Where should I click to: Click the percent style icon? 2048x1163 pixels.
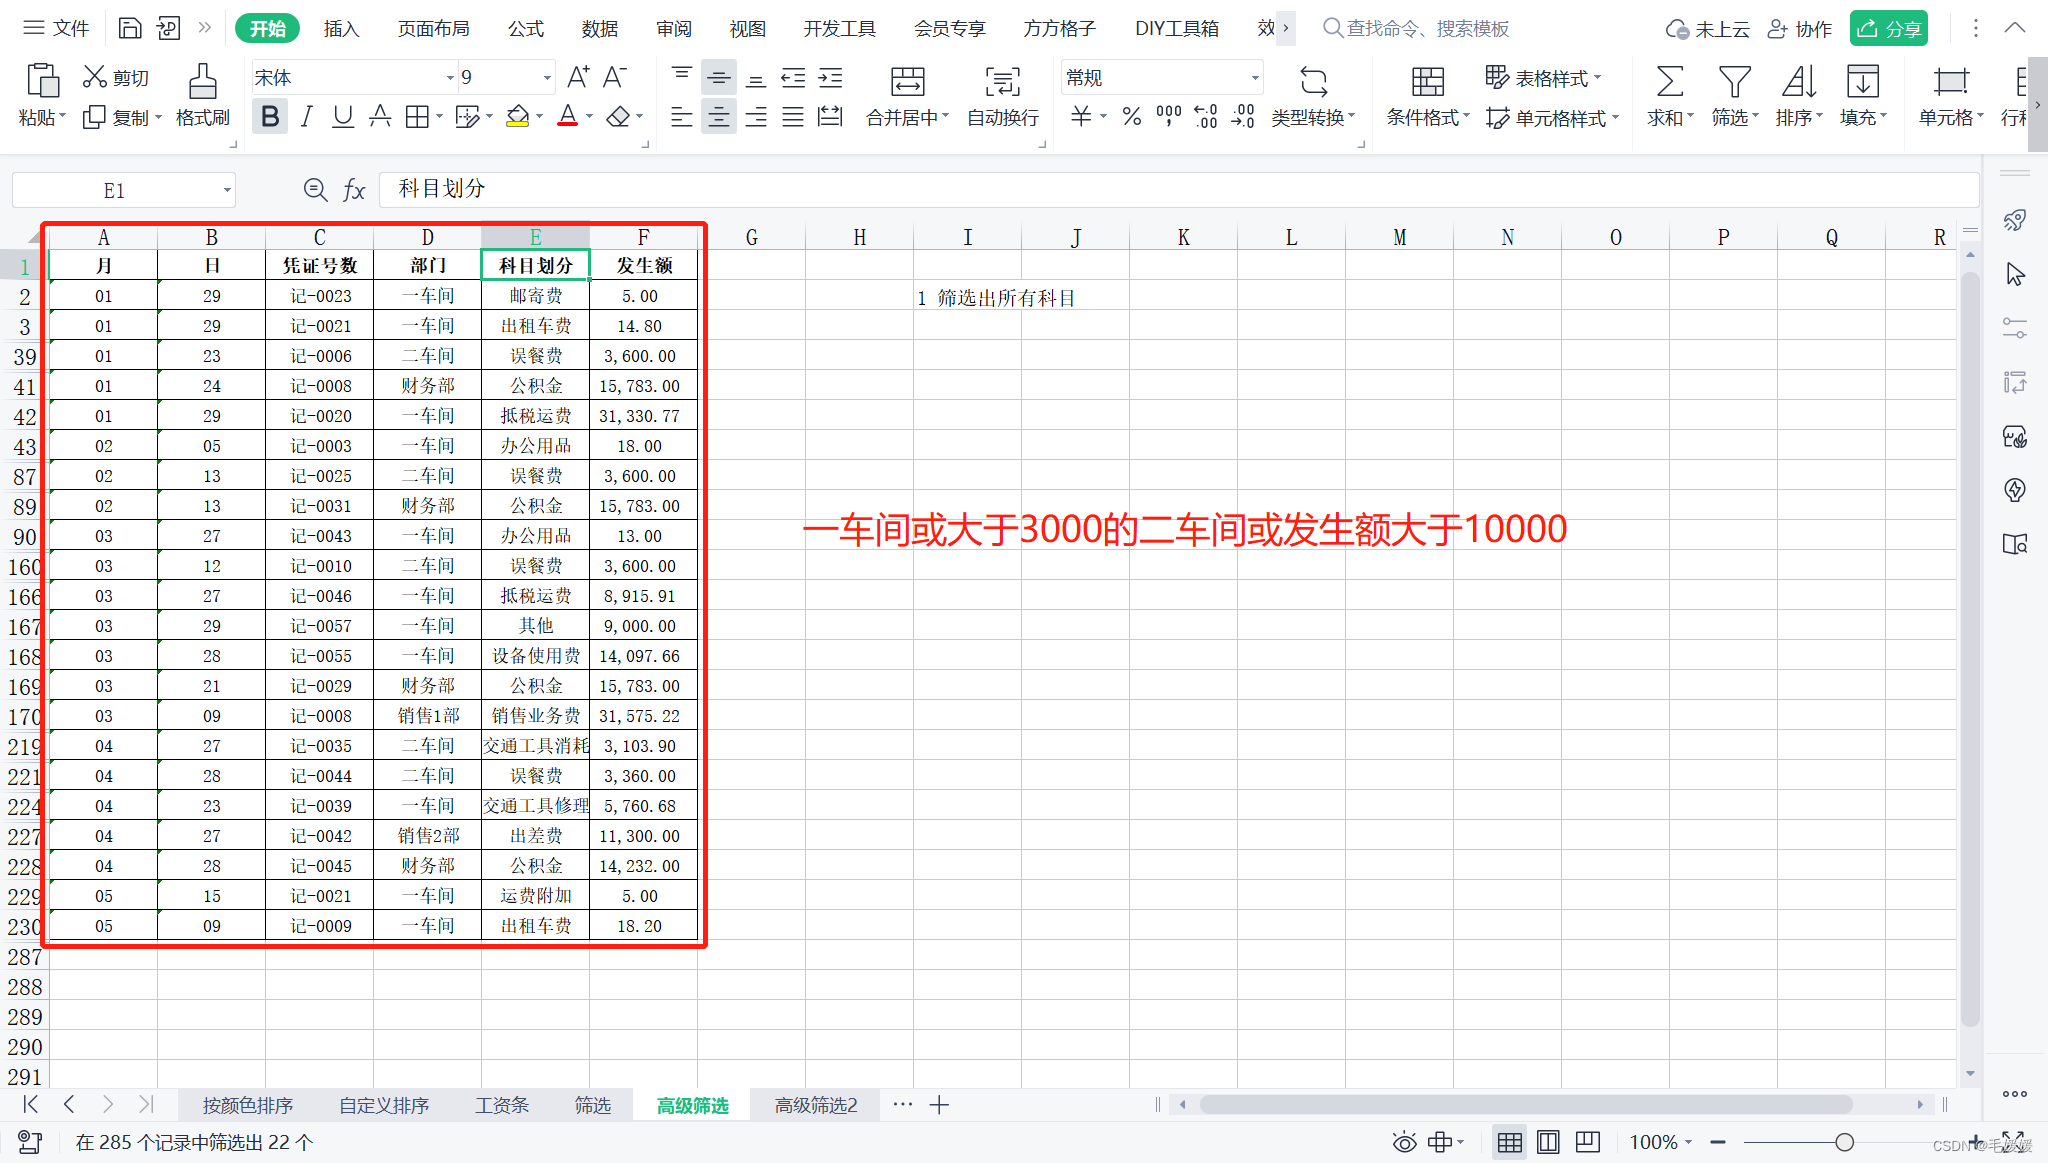click(x=1131, y=117)
